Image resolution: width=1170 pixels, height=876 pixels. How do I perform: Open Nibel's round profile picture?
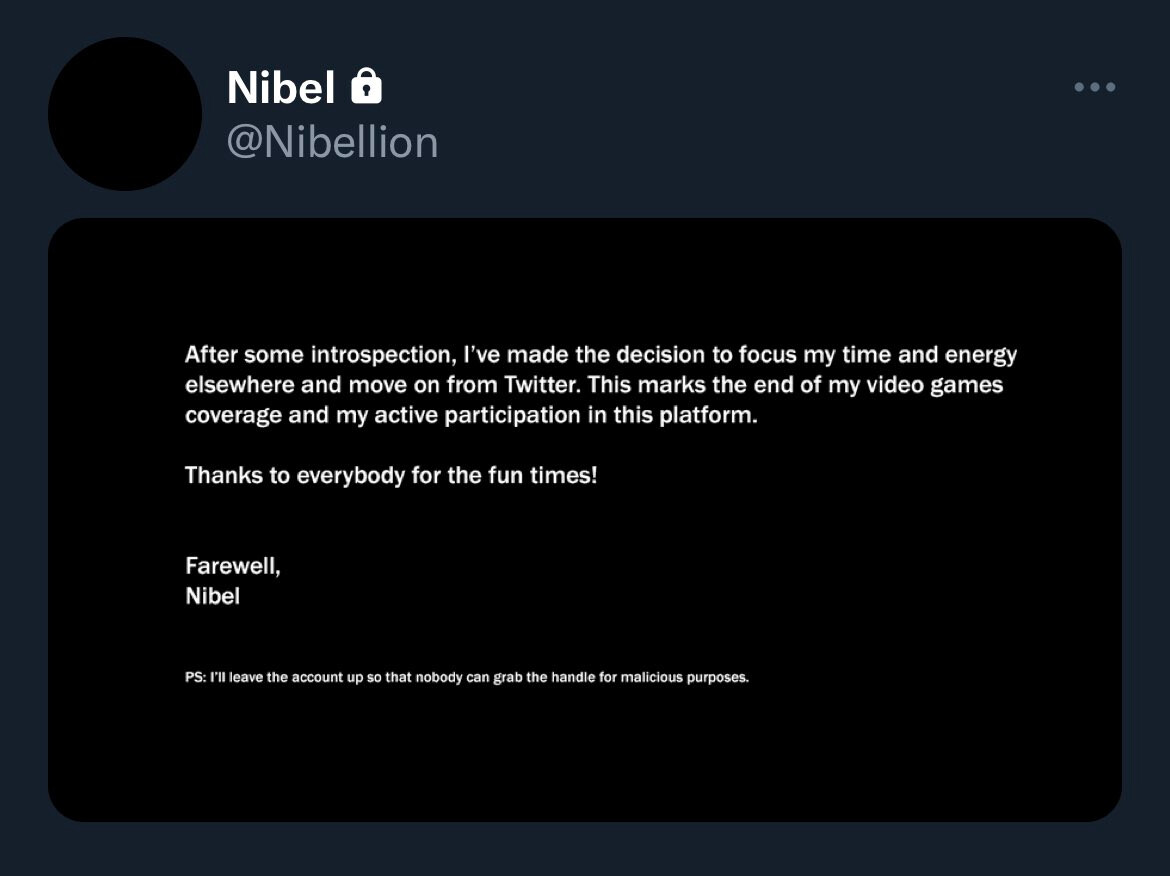125,114
